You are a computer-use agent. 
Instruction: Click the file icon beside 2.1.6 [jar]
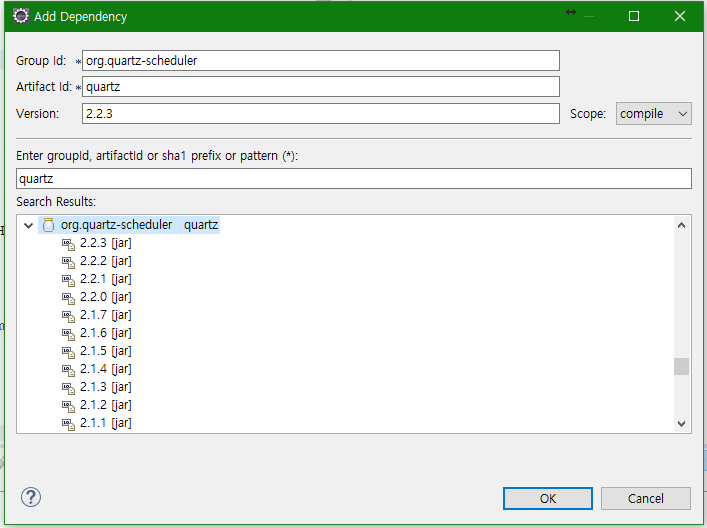coord(68,335)
